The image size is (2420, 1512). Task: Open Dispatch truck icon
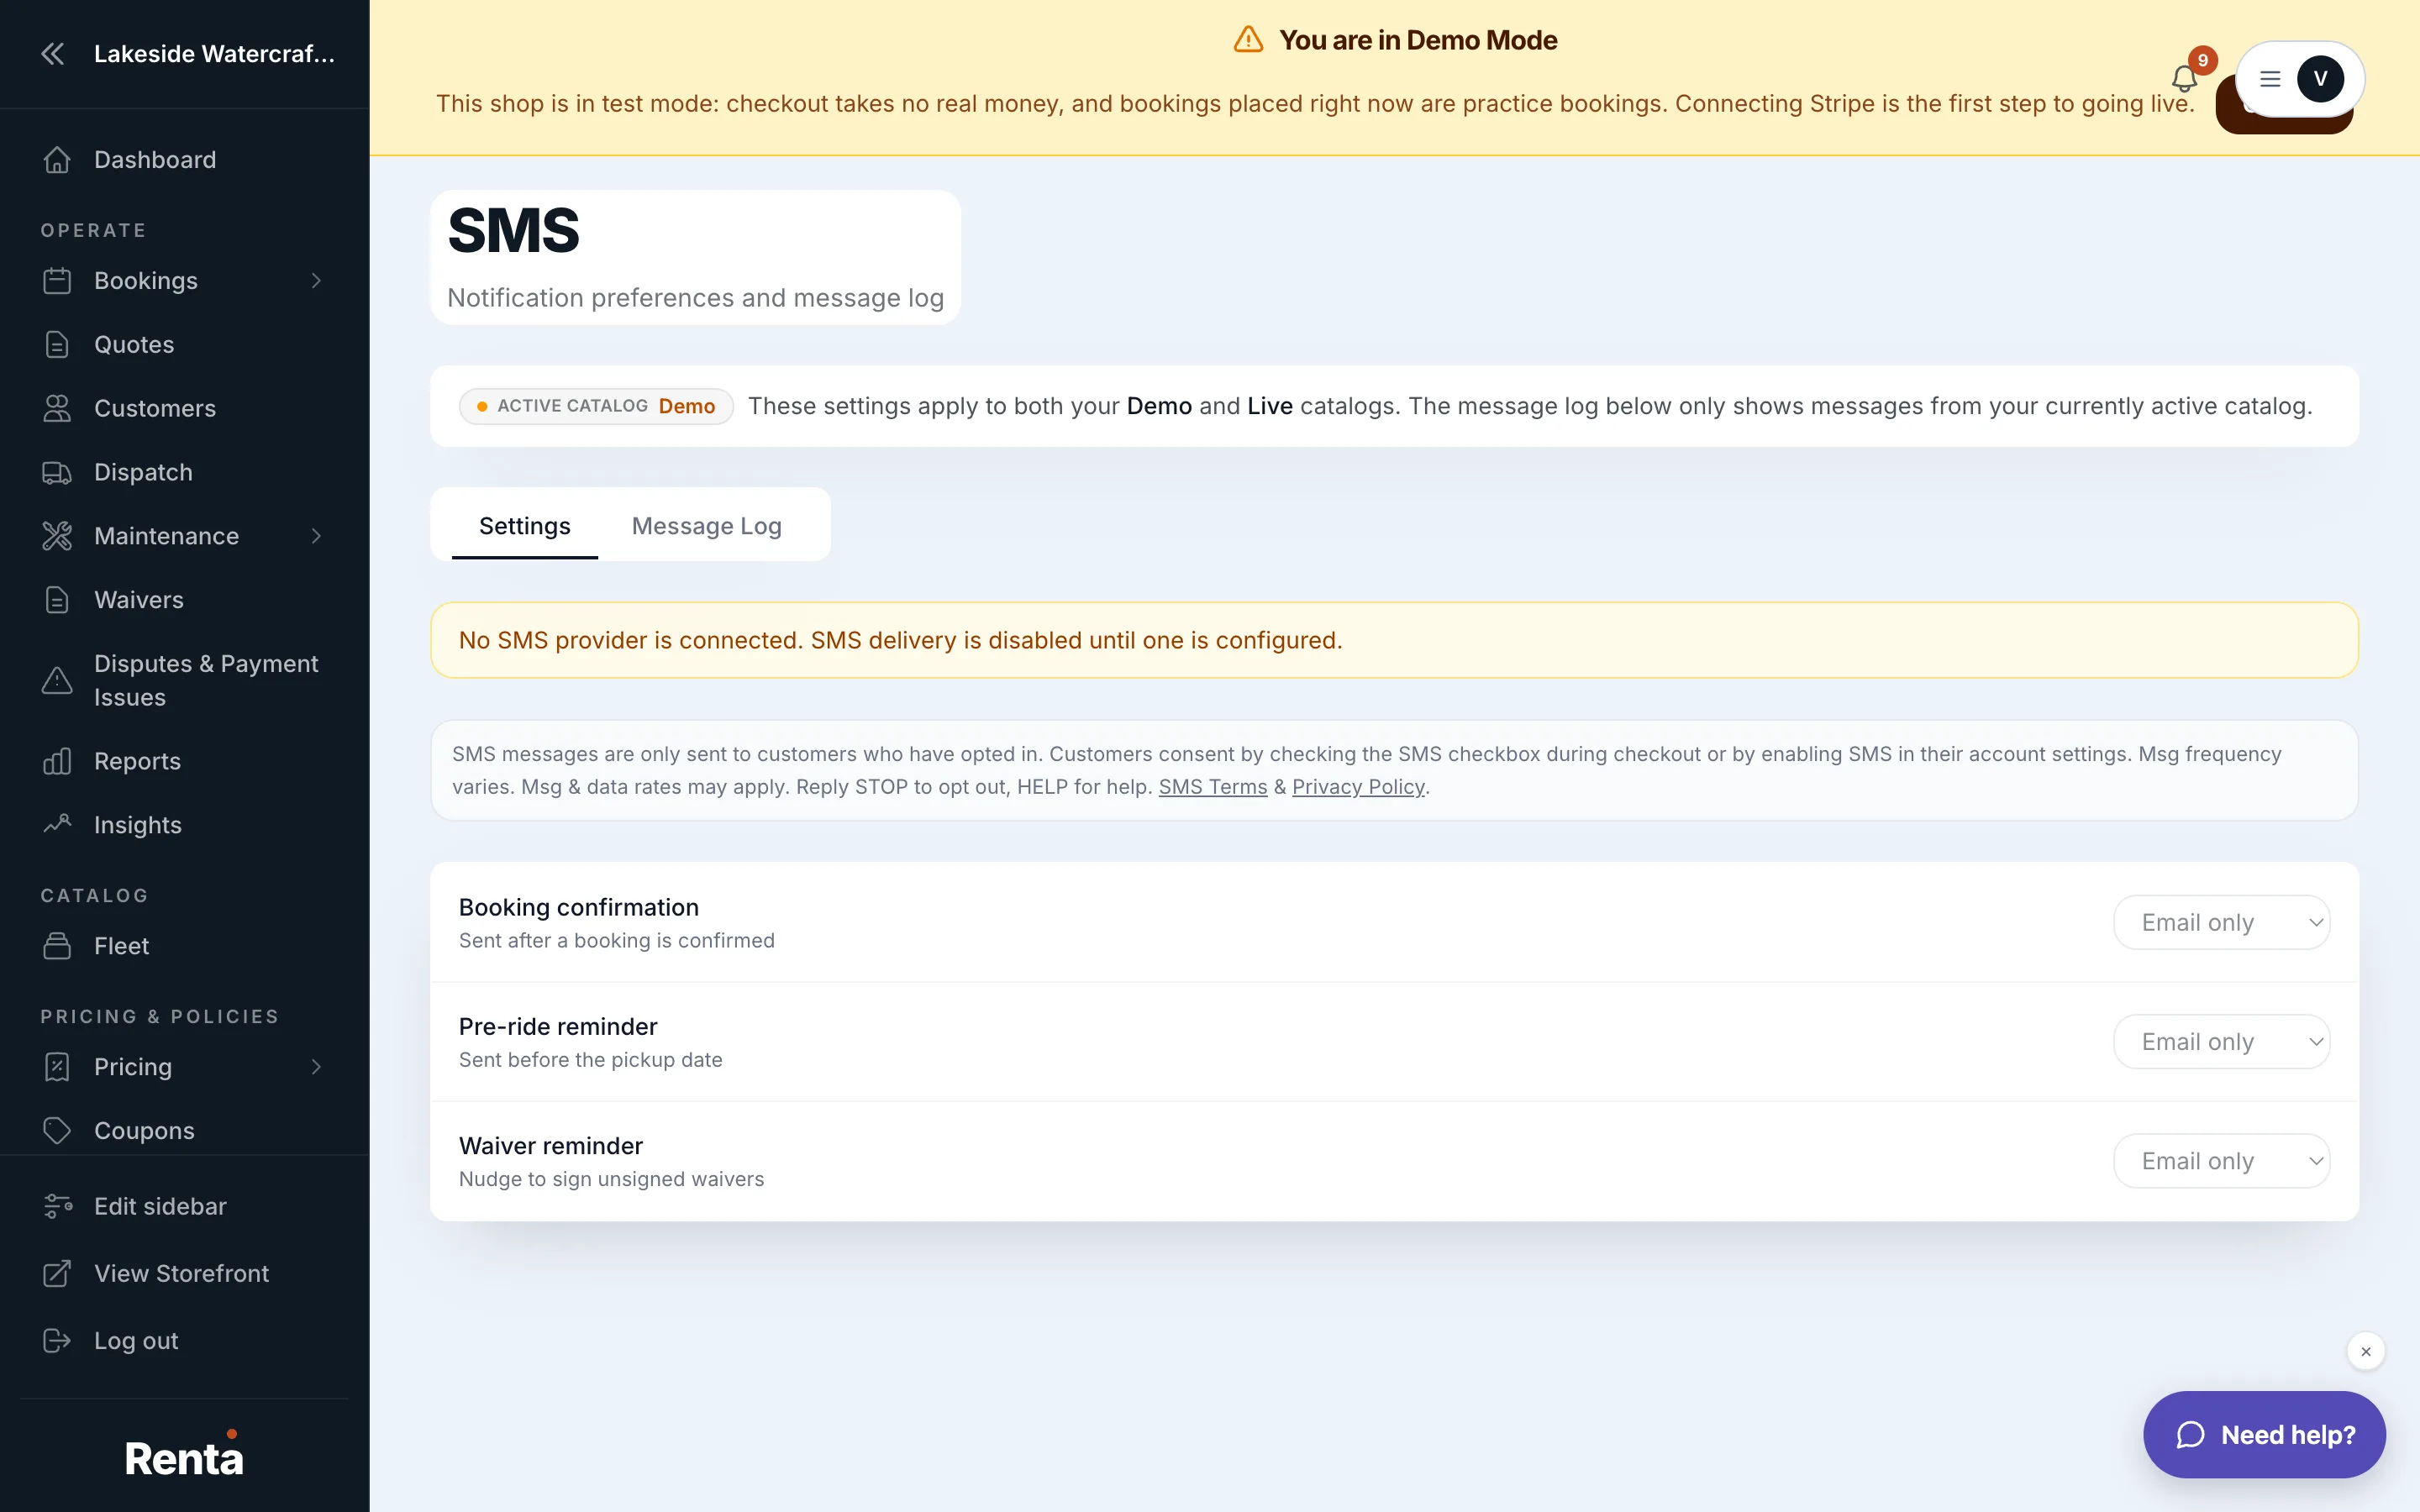coord(57,473)
